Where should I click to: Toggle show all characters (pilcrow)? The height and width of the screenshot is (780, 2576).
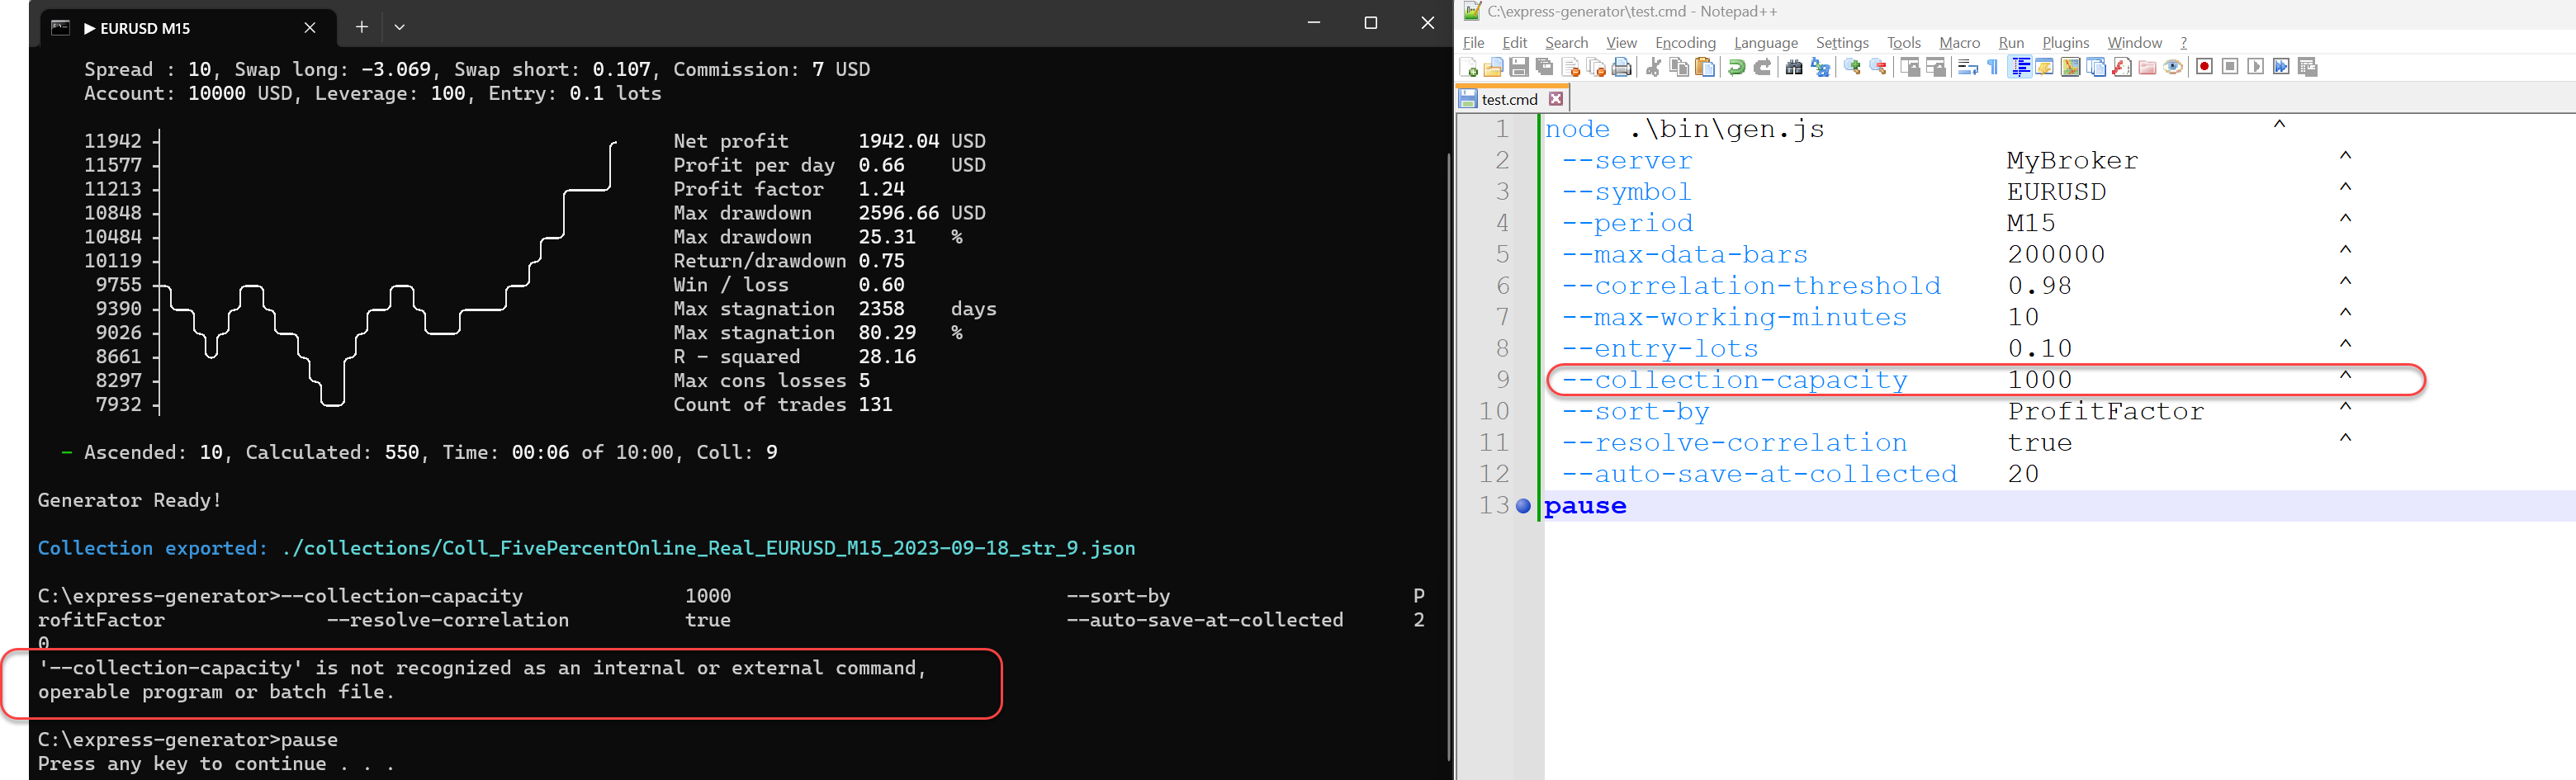pyautogui.click(x=1993, y=67)
